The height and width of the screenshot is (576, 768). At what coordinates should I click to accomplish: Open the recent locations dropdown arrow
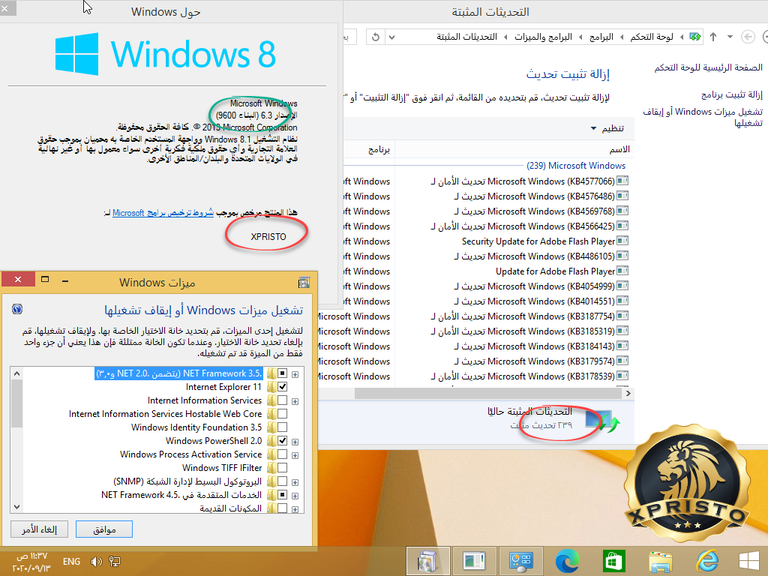point(730,37)
